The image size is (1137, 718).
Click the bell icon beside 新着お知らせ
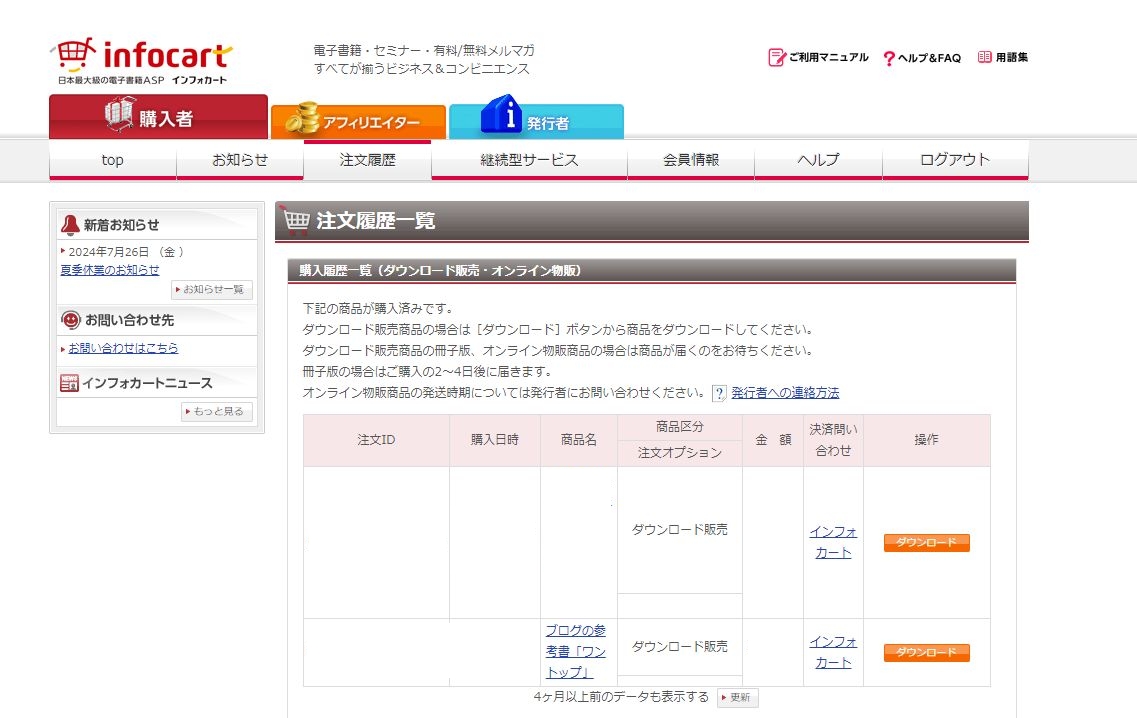coord(68,223)
